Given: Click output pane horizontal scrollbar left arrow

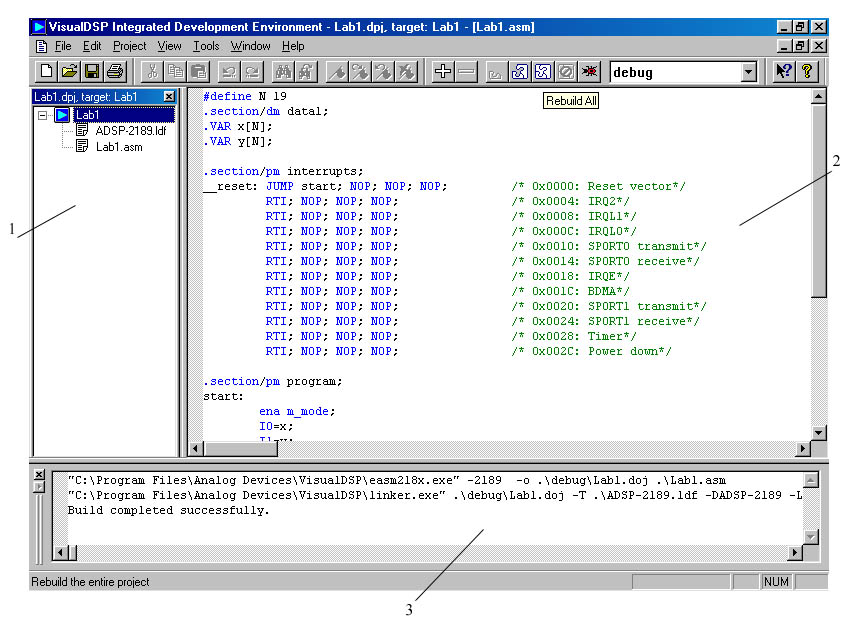Looking at the screenshot, I should tap(60, 552).
